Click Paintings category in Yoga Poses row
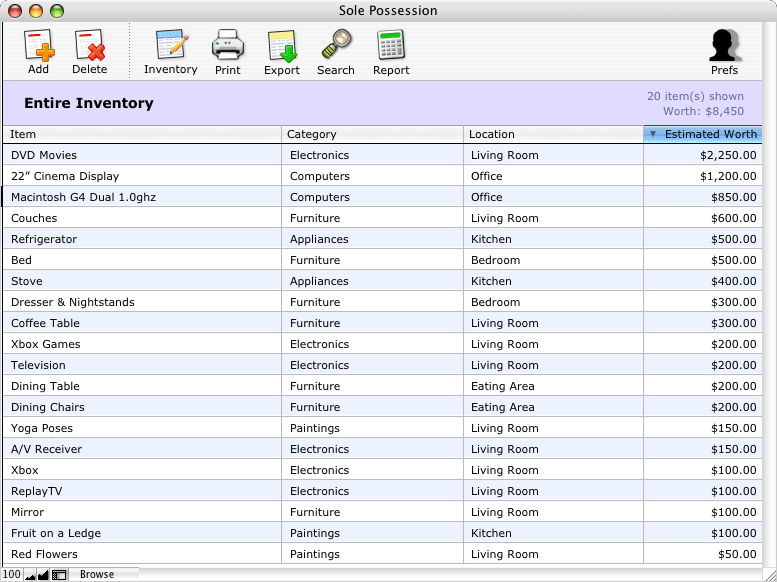 pyautogui.click(x=315, y=428)
